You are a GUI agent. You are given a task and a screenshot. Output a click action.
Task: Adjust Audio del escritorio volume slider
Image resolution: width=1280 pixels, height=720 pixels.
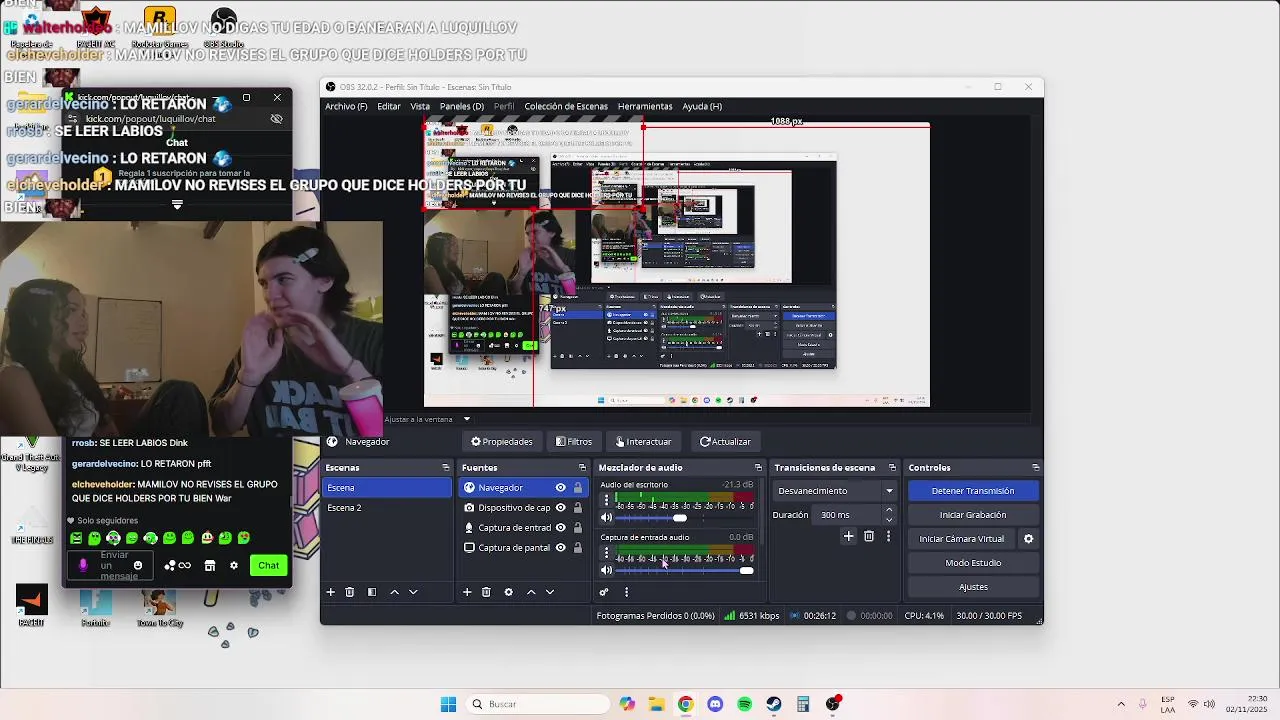point(680,518)
